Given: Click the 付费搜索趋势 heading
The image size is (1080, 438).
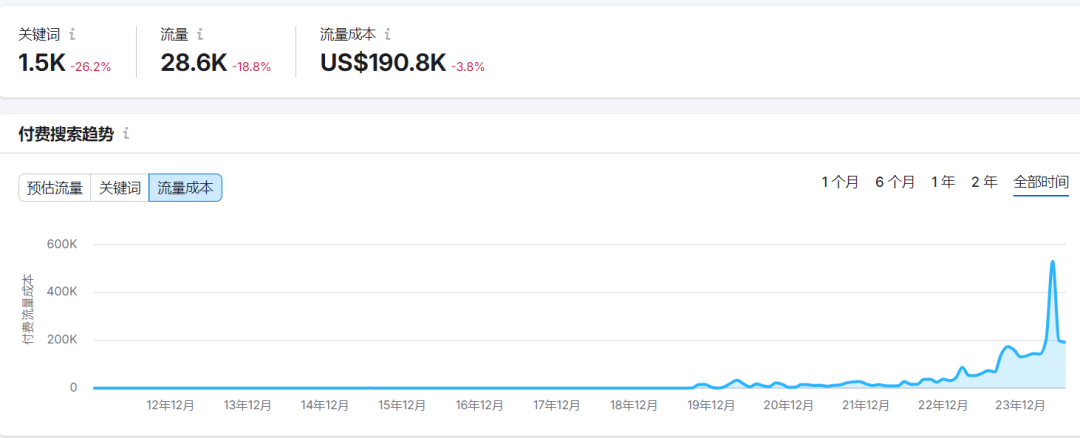Looking at the screenshot, I should tap(65, 134).
